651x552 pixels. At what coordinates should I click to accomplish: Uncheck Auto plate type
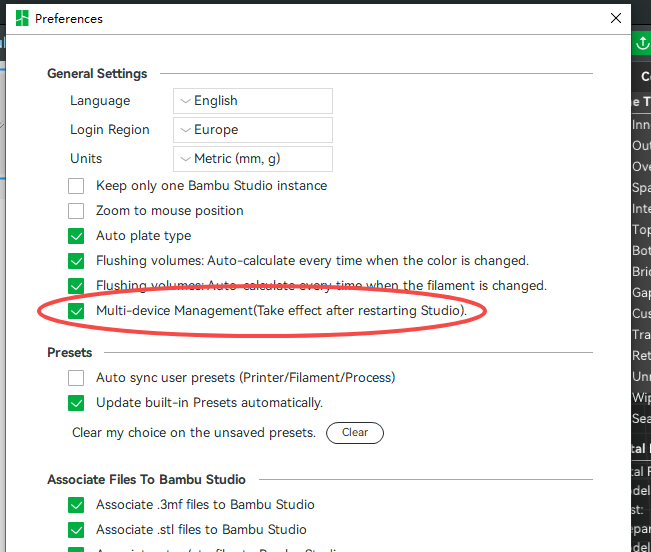pyautogui.click(x=76, y=236)
